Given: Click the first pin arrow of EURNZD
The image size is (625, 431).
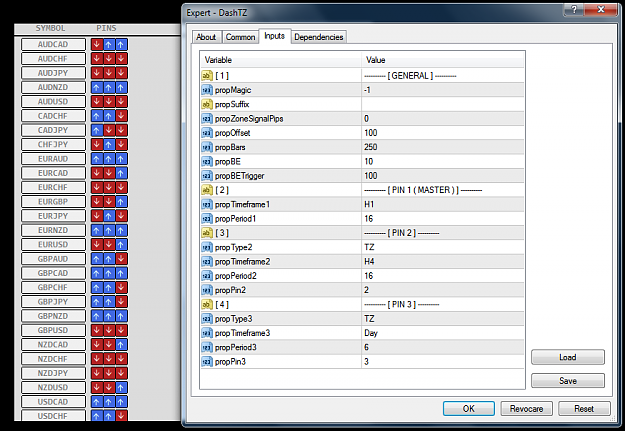Looking at the screenshot, I should 96,230.
